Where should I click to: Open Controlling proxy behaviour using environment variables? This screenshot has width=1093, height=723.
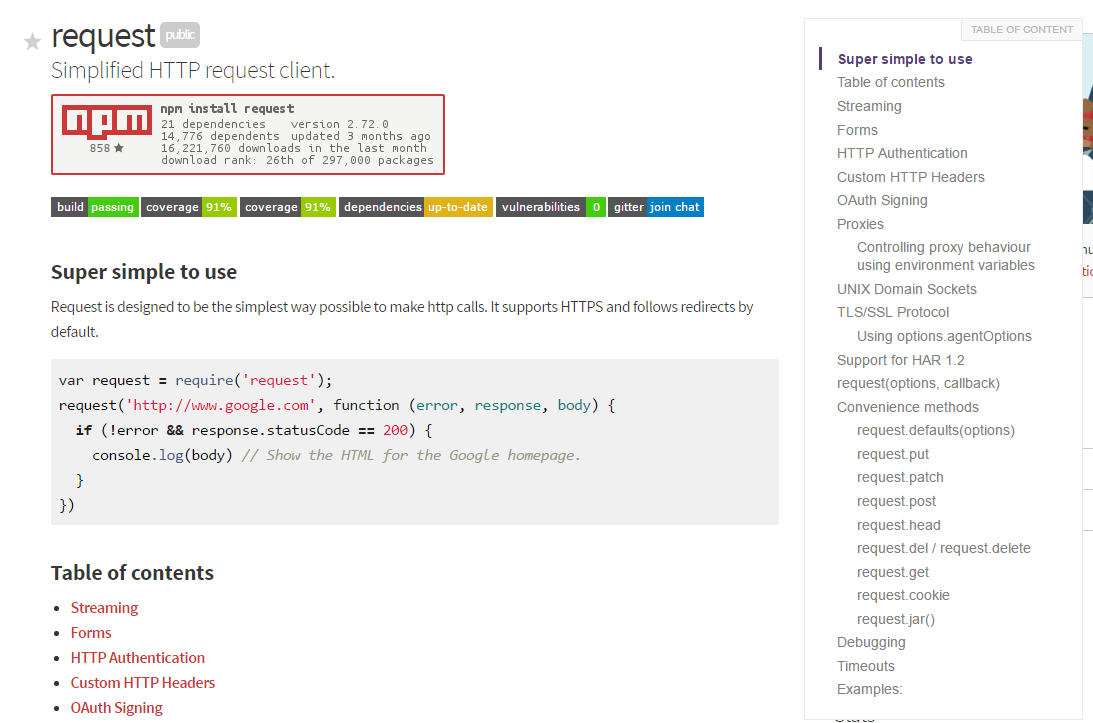tap(945, 256)
